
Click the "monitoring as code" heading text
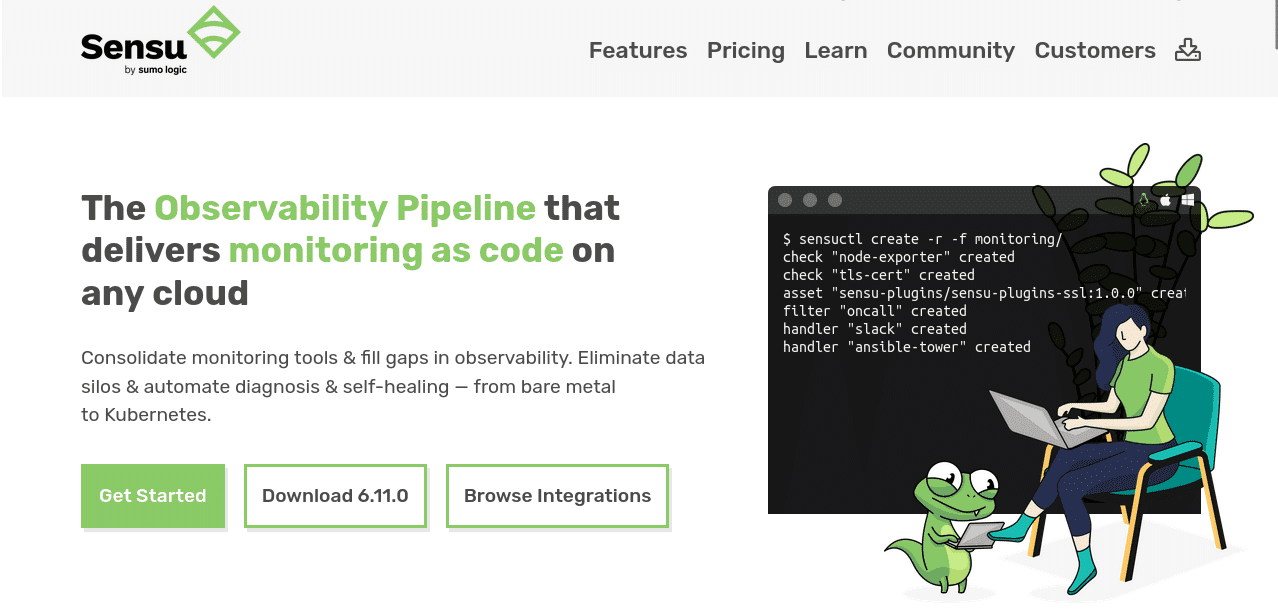396,250
